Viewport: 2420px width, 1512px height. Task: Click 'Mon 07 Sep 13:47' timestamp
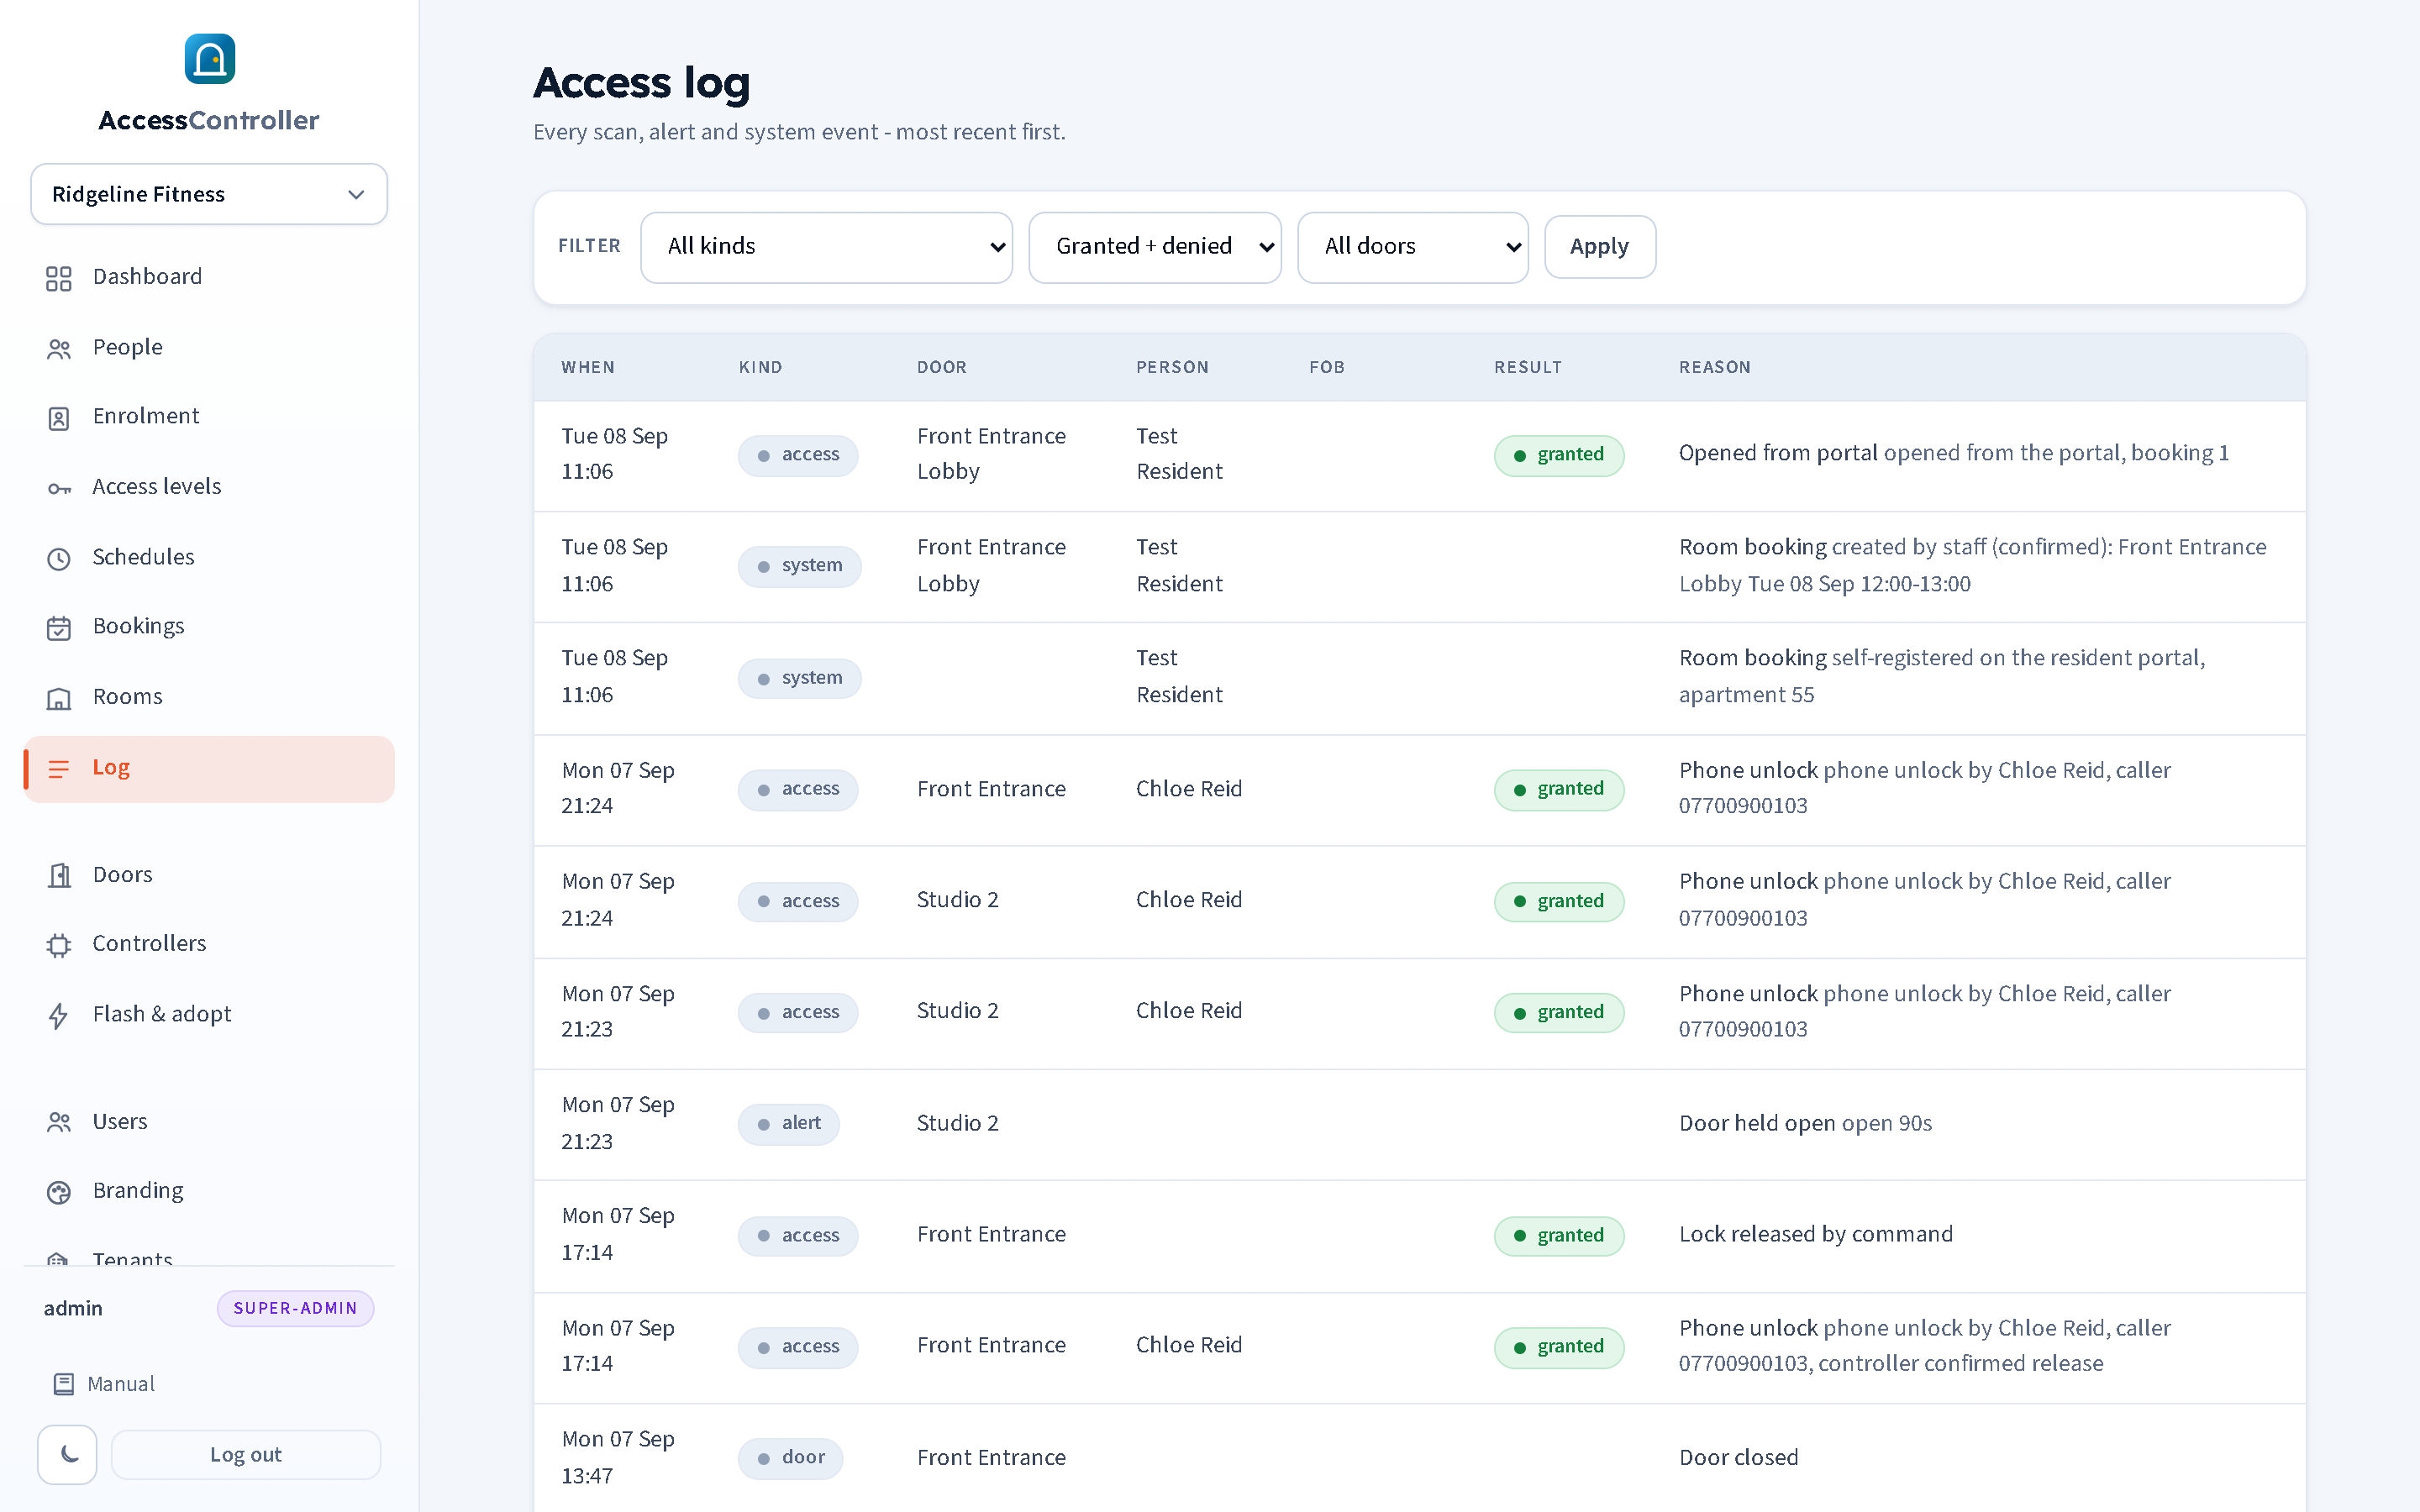click(618, 1457)
